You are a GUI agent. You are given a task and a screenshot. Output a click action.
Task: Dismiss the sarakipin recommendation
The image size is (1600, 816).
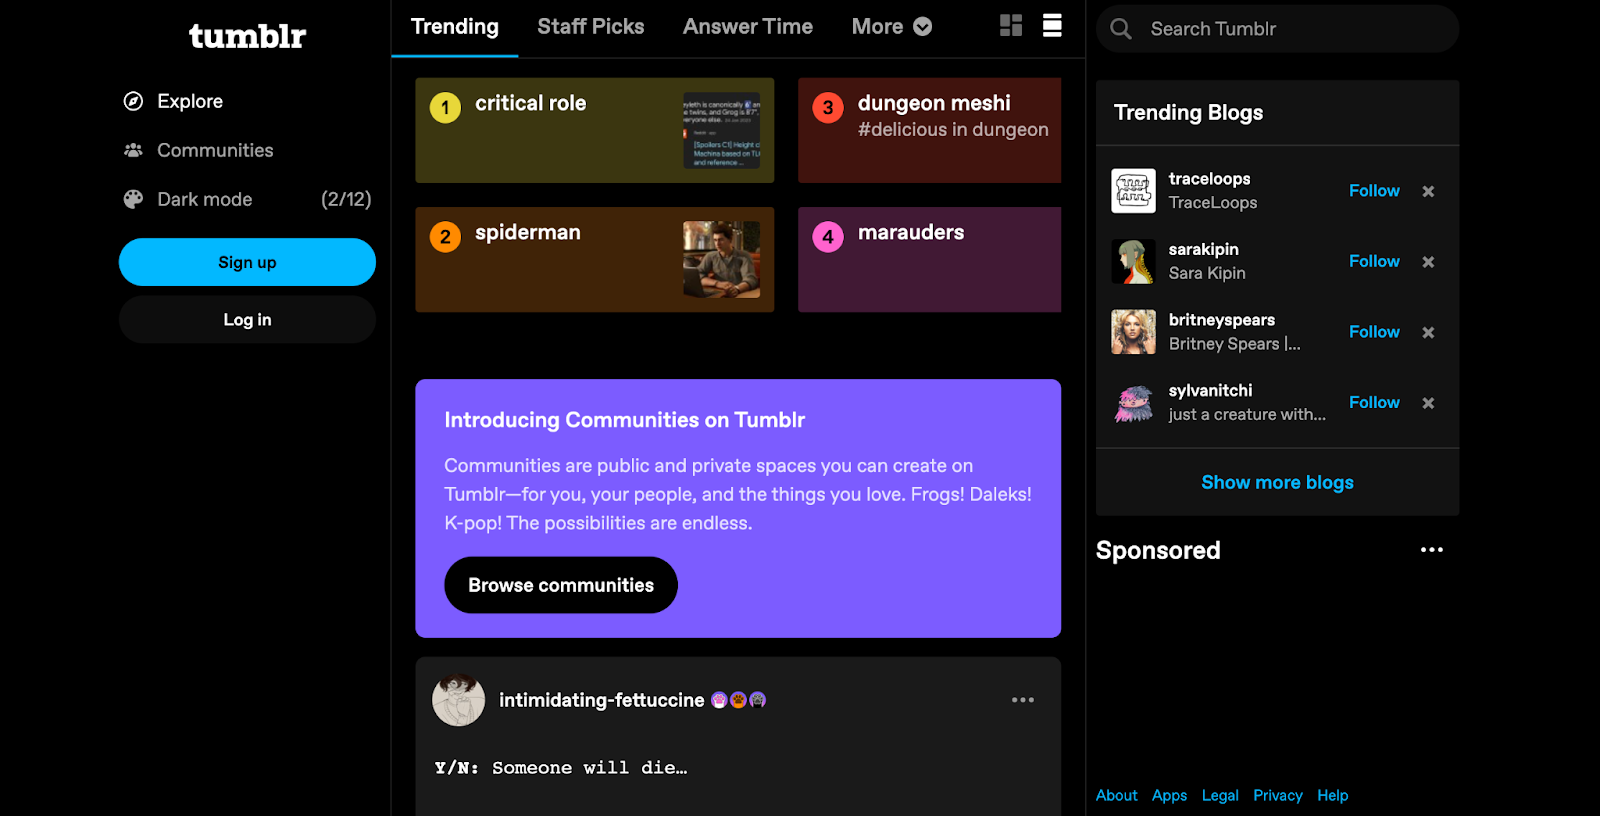pyautogui.click(x=1428, y=262)
